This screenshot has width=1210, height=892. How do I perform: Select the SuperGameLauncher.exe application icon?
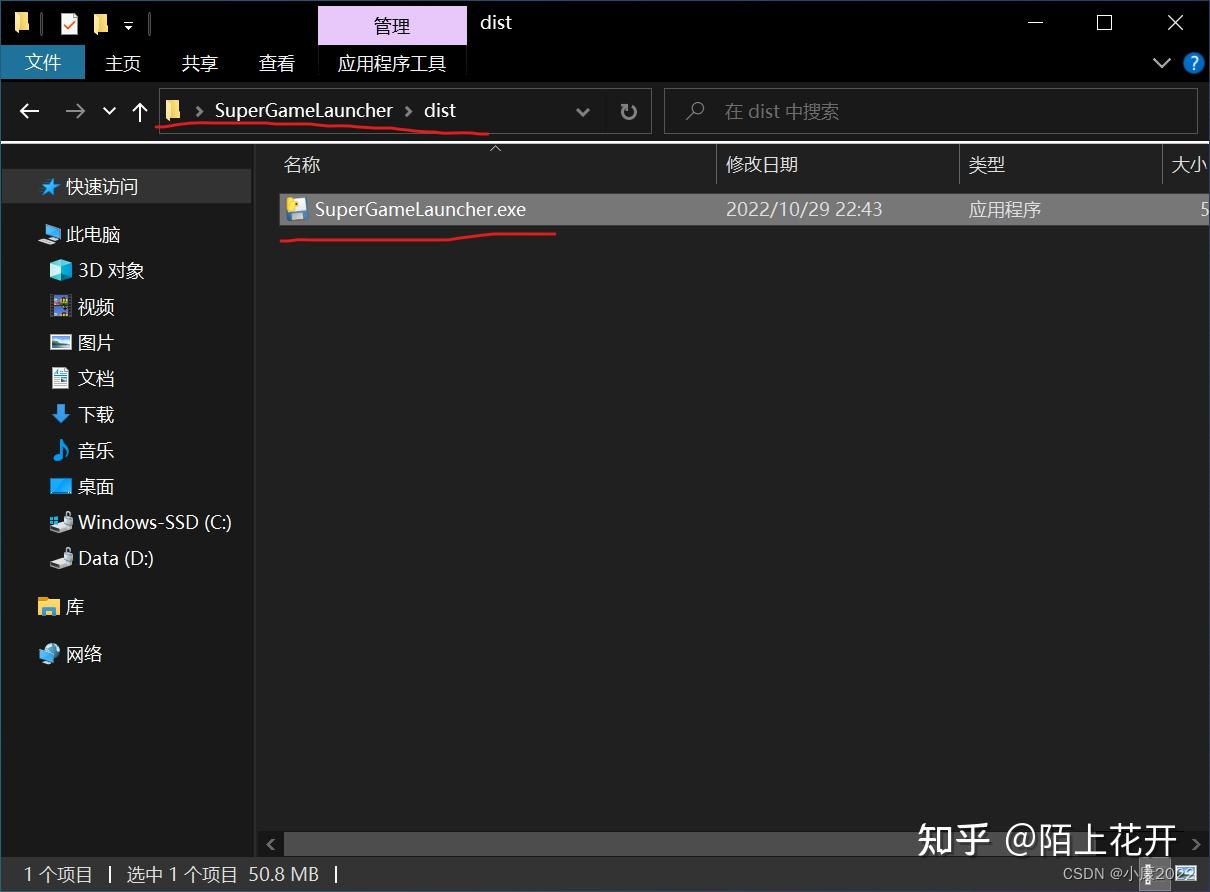pyautogui.click(x=296, y=209)
